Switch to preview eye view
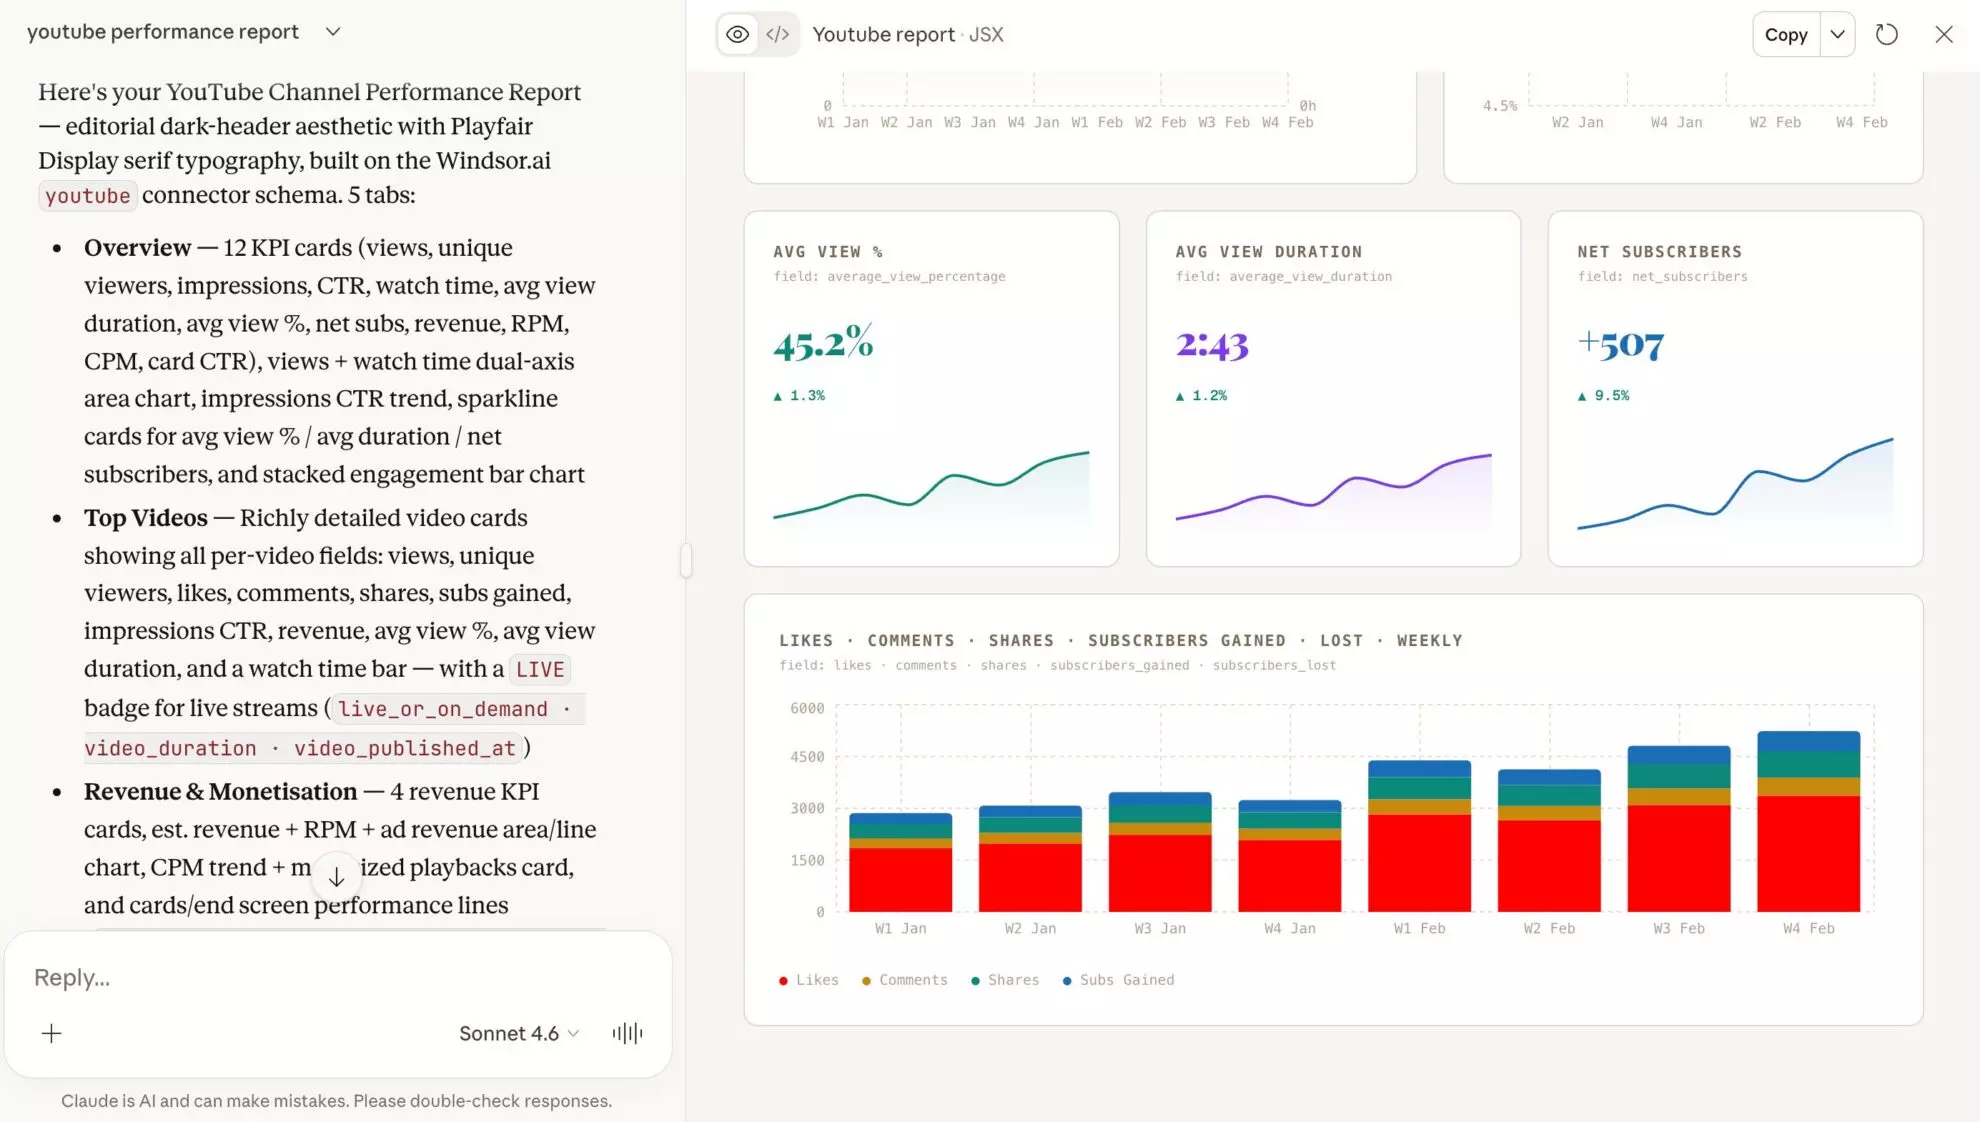Screen dimensions: 1980x1122 pos(738,34)
